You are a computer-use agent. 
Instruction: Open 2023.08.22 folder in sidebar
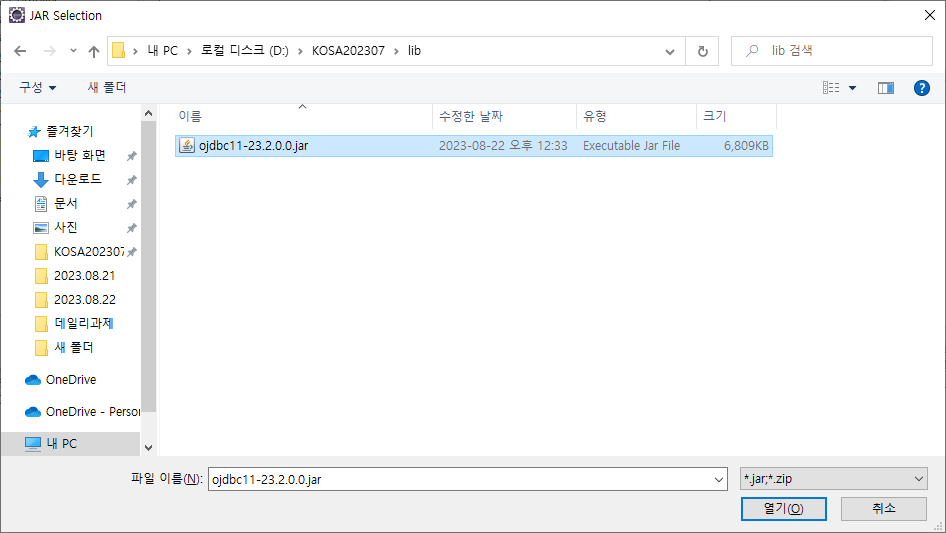point(84,299)
